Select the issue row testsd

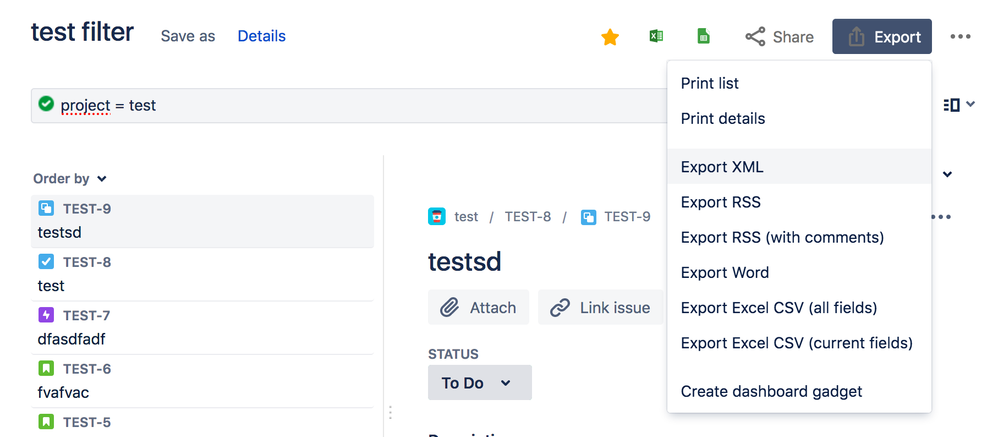pos(202,221)
